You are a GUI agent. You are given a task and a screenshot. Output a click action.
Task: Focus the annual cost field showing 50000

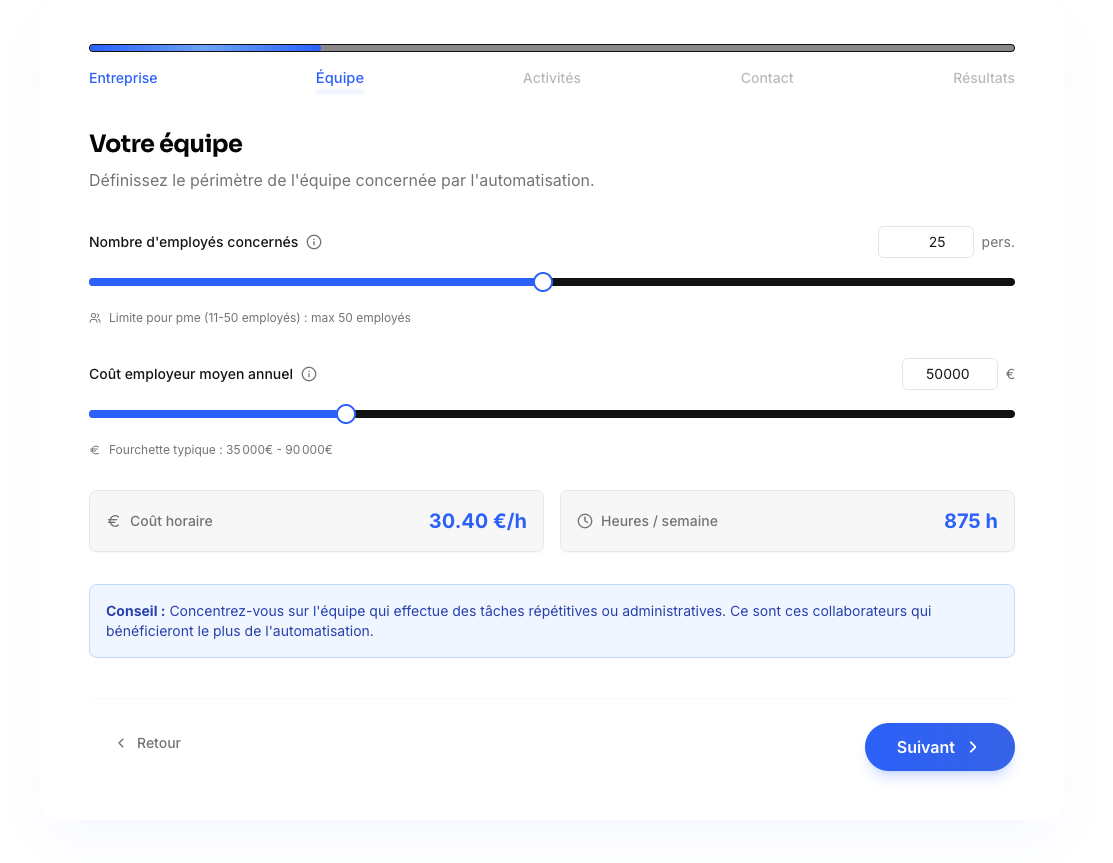[950, 374]
